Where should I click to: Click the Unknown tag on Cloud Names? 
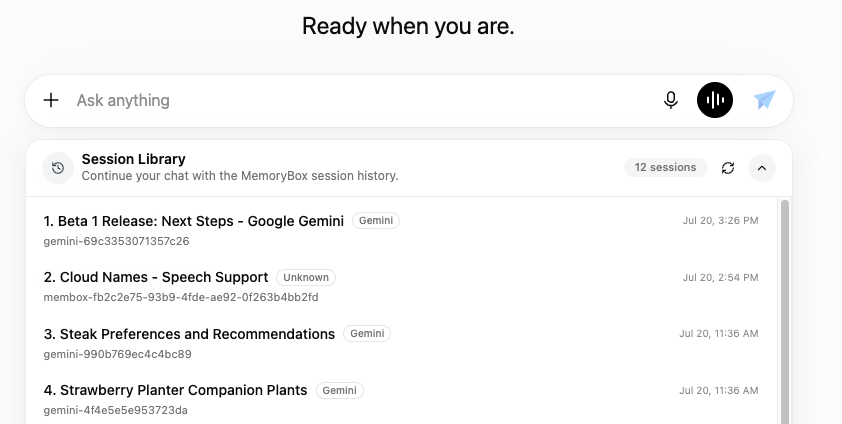(x=306, y=277)
